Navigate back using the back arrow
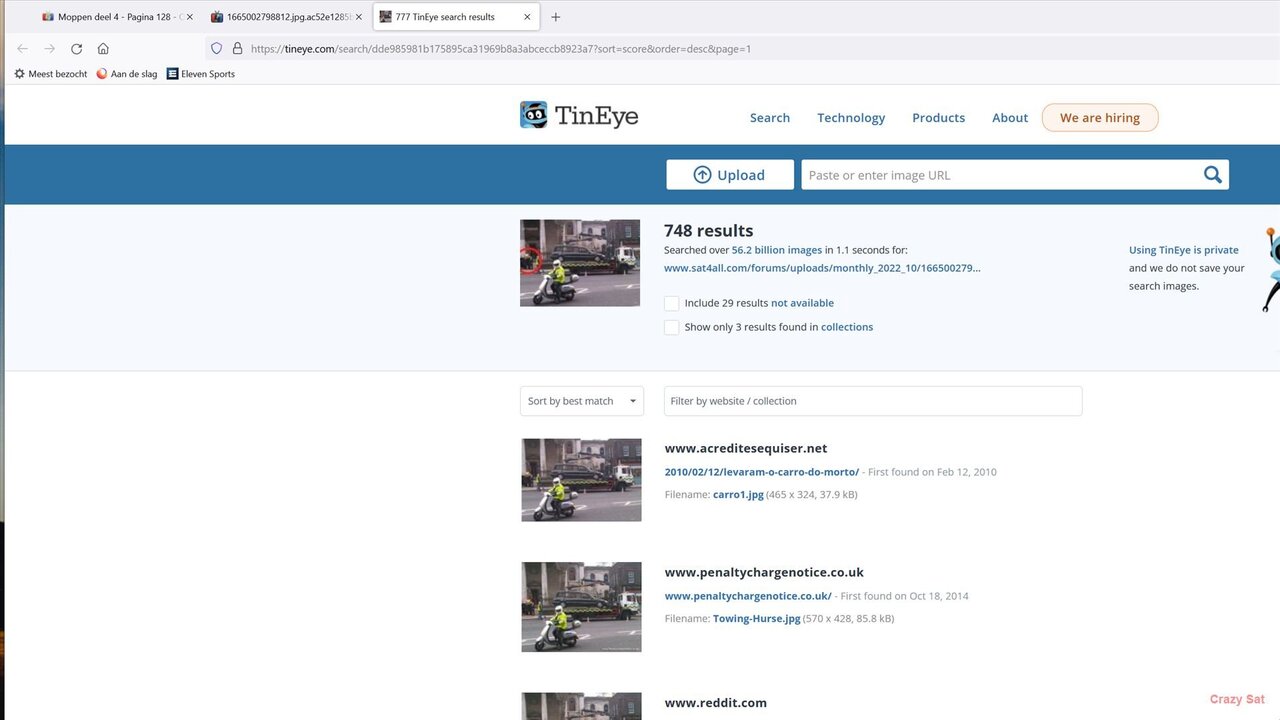 [x=22, y=48]
